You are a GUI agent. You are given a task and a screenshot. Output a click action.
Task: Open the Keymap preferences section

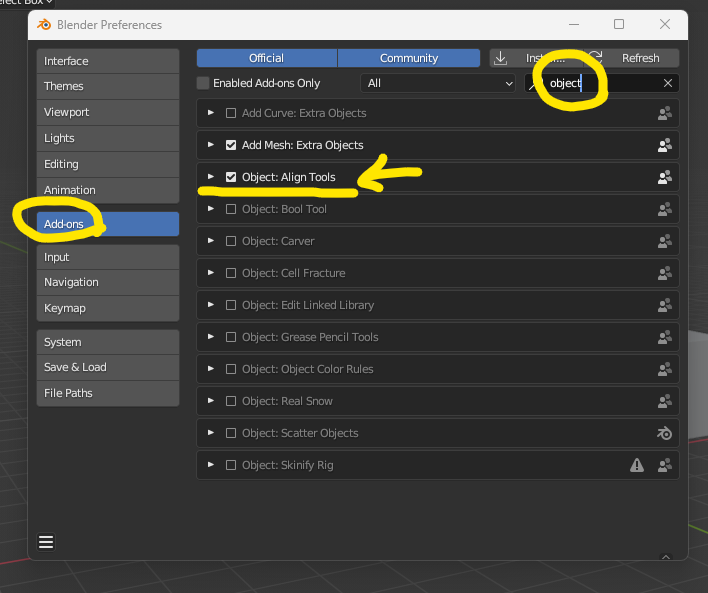108,308
